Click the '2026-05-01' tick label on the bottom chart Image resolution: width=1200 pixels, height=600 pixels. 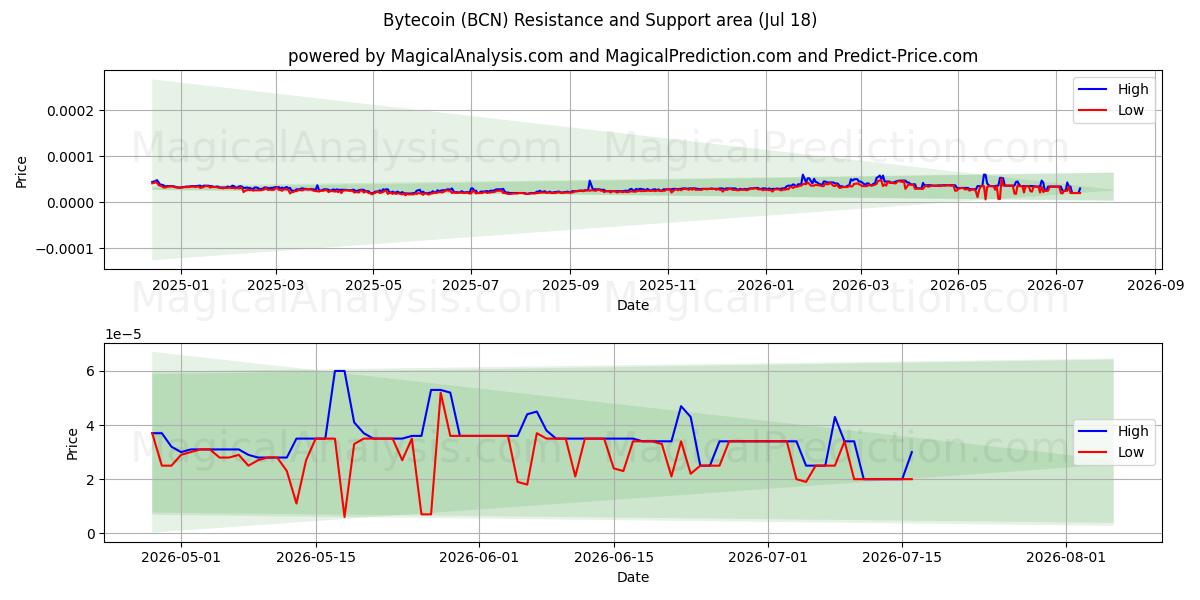pyautogui.click(x=181, y=558)
